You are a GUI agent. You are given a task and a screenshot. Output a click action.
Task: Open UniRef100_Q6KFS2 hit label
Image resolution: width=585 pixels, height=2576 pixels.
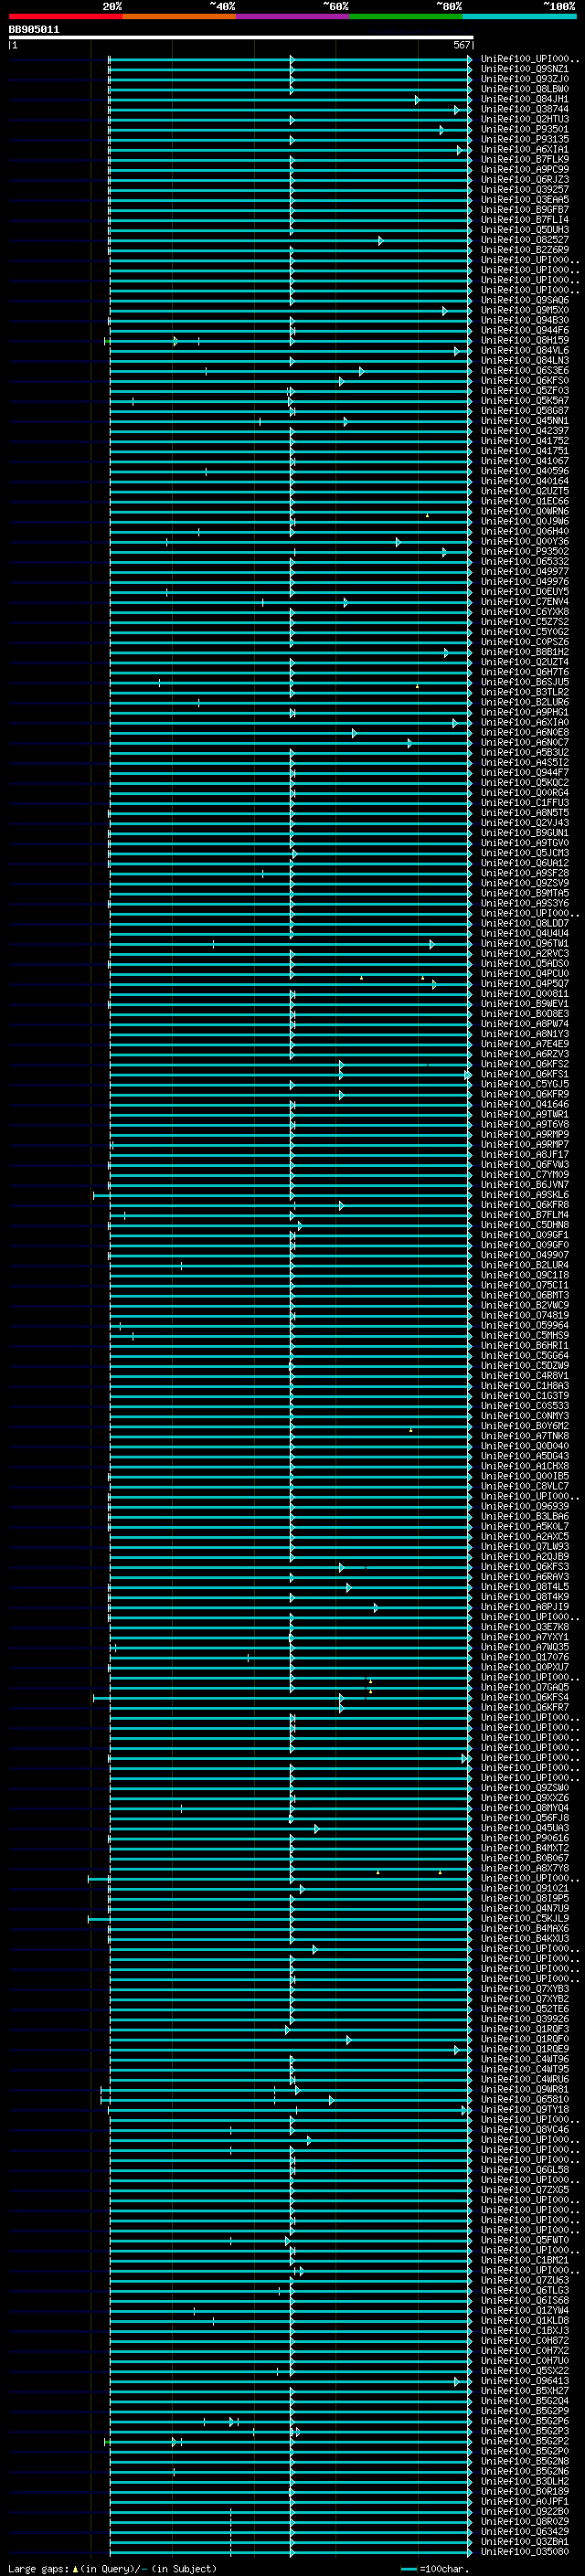[x=525, y=1064]
